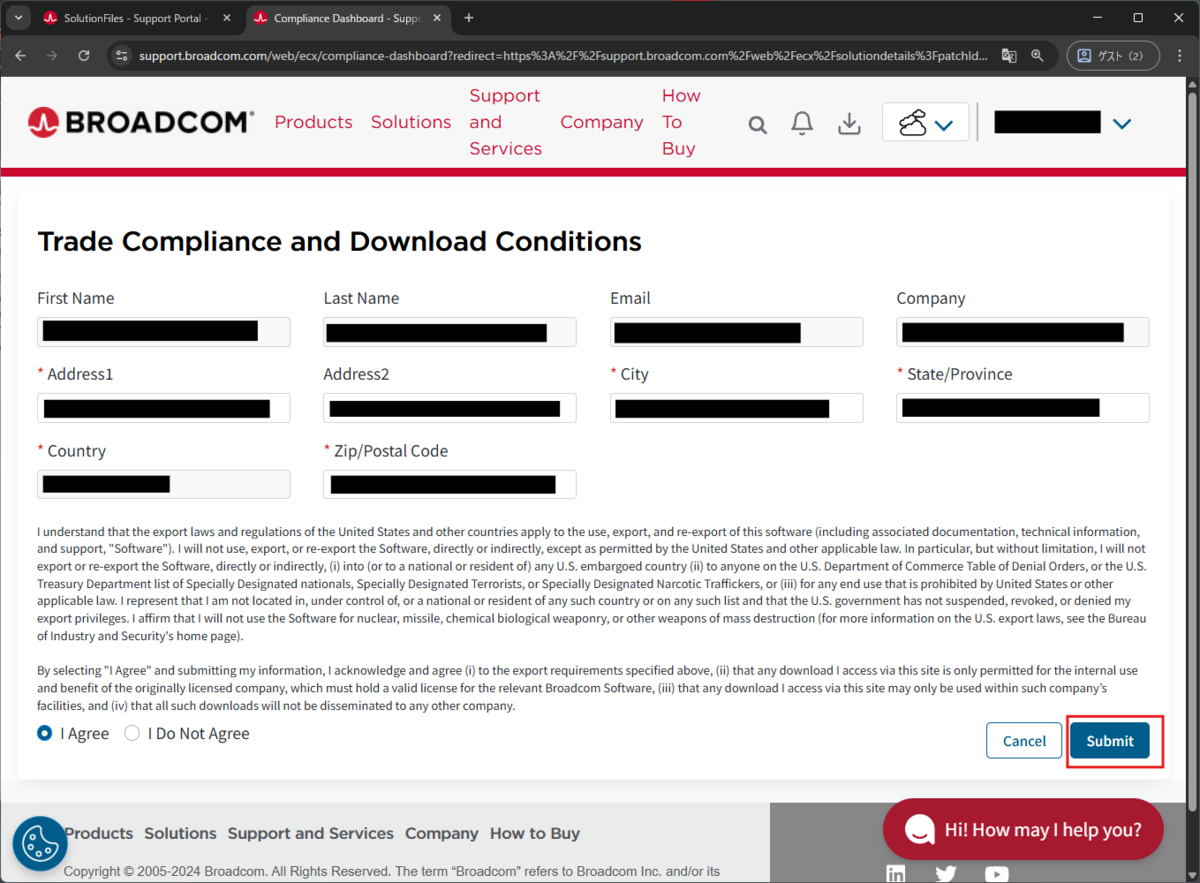Image resolution: width=1200 pixels, height=883 pixels.
Task: Click the State/Province input field
Action: point(1023,408)
